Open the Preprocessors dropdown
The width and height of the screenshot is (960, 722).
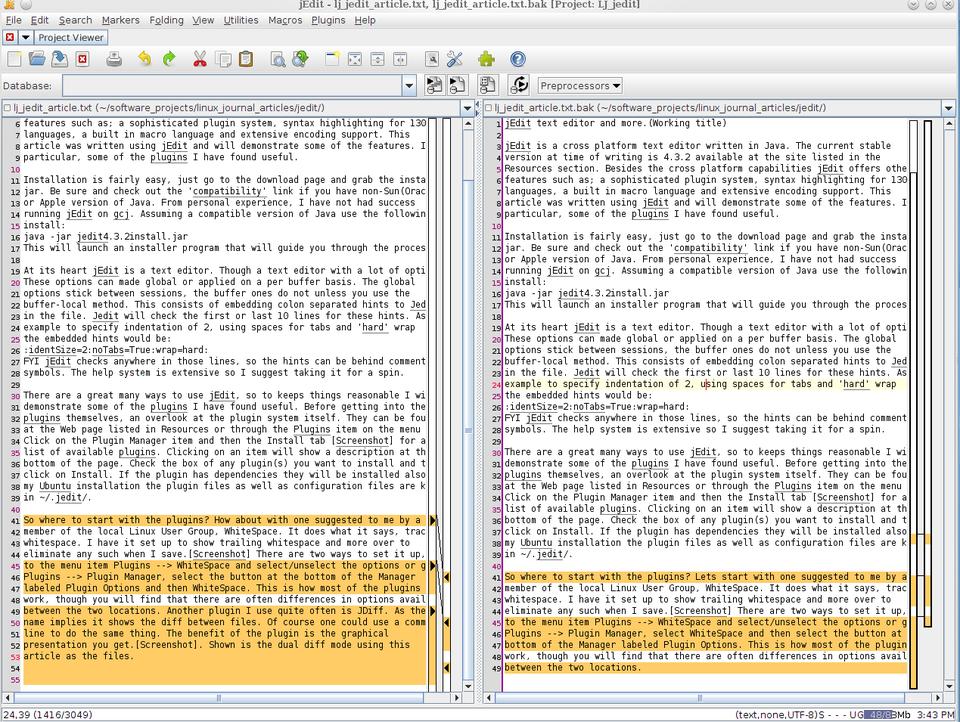[x=579, y=86]
